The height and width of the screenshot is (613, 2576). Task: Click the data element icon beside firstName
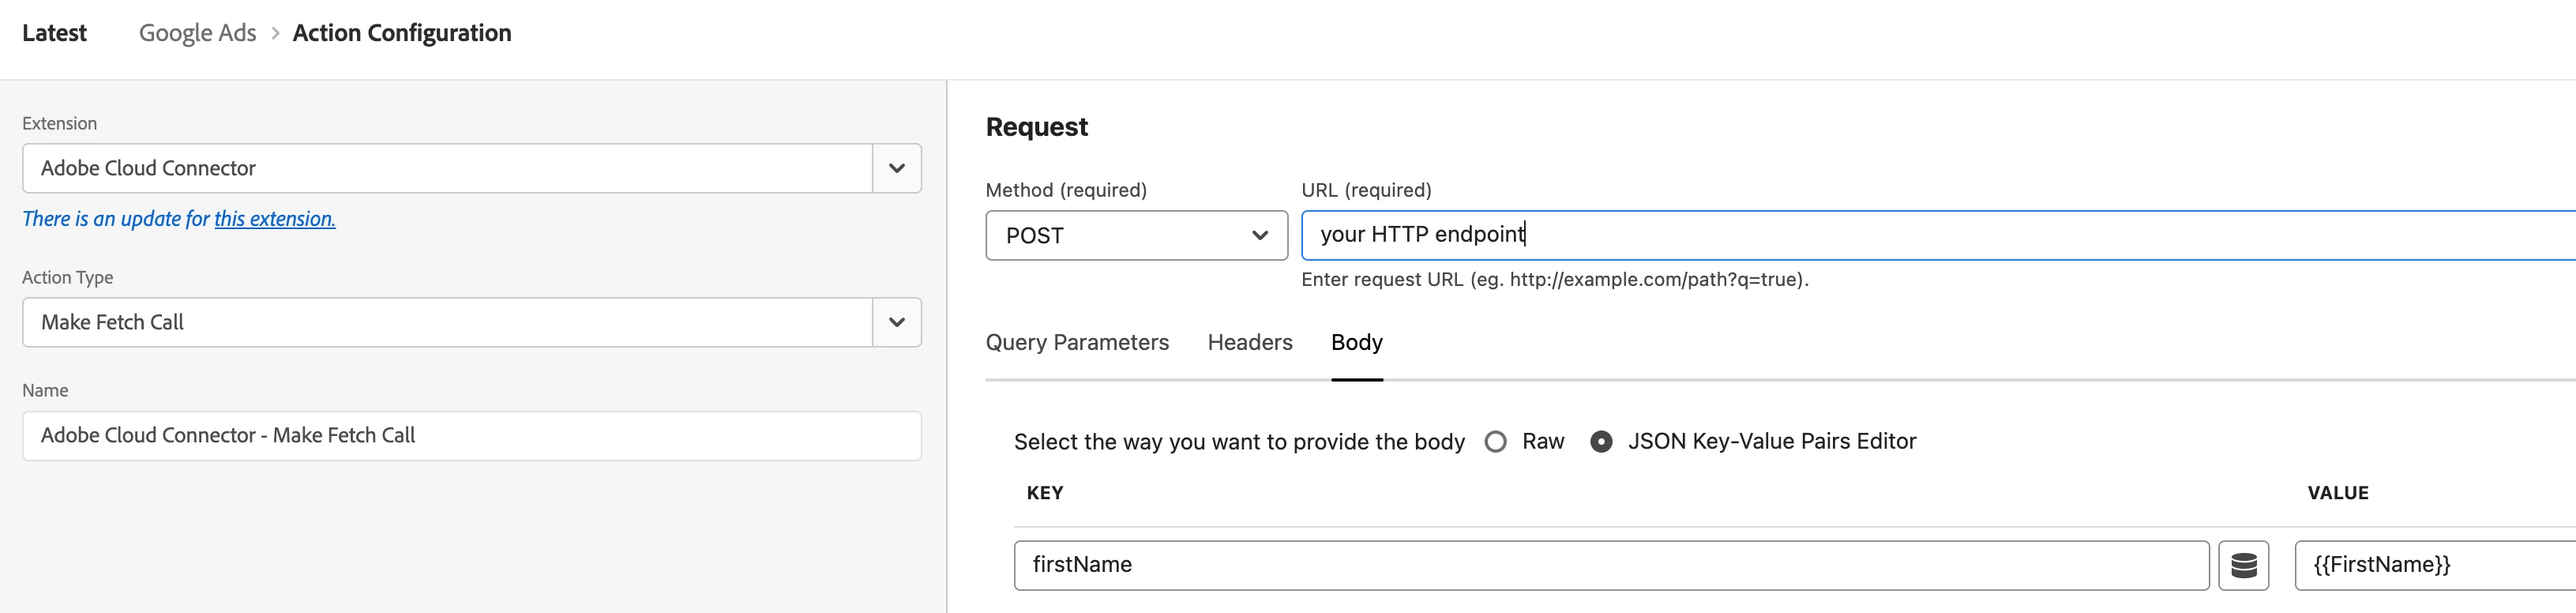click(x=2243, y=565)
